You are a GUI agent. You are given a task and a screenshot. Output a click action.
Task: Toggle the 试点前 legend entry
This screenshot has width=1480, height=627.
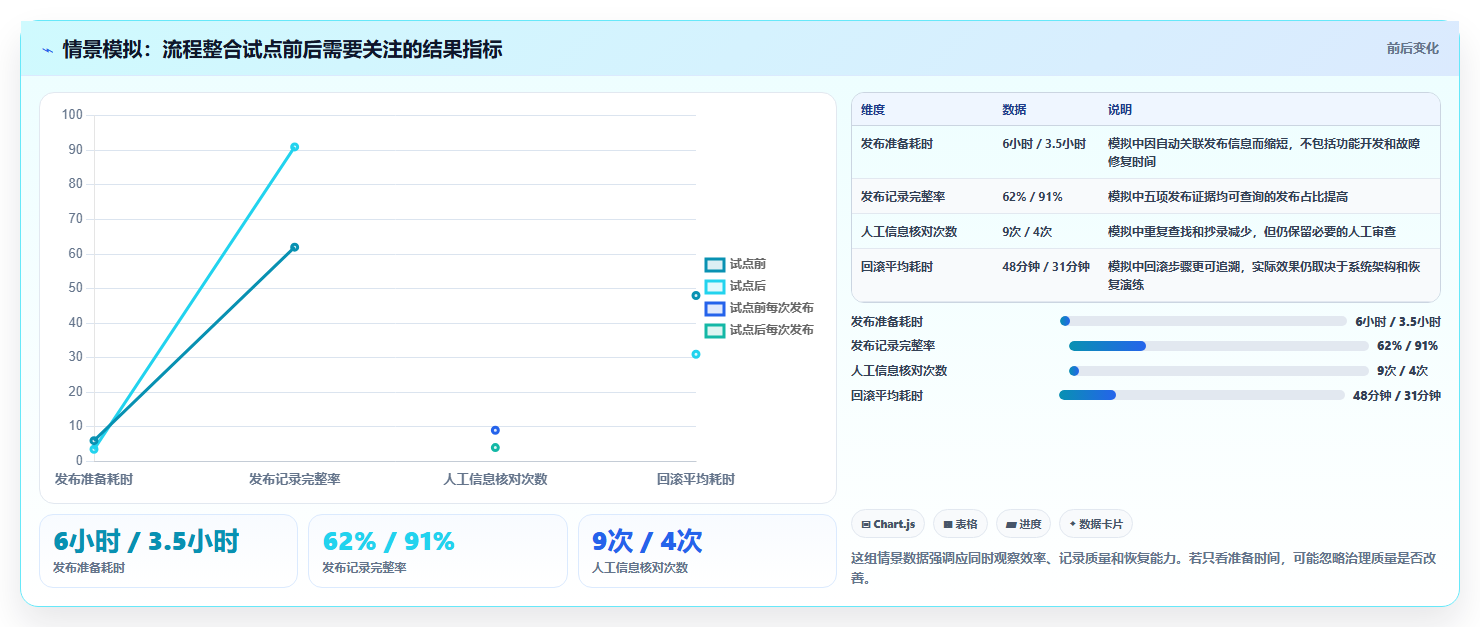736,264
